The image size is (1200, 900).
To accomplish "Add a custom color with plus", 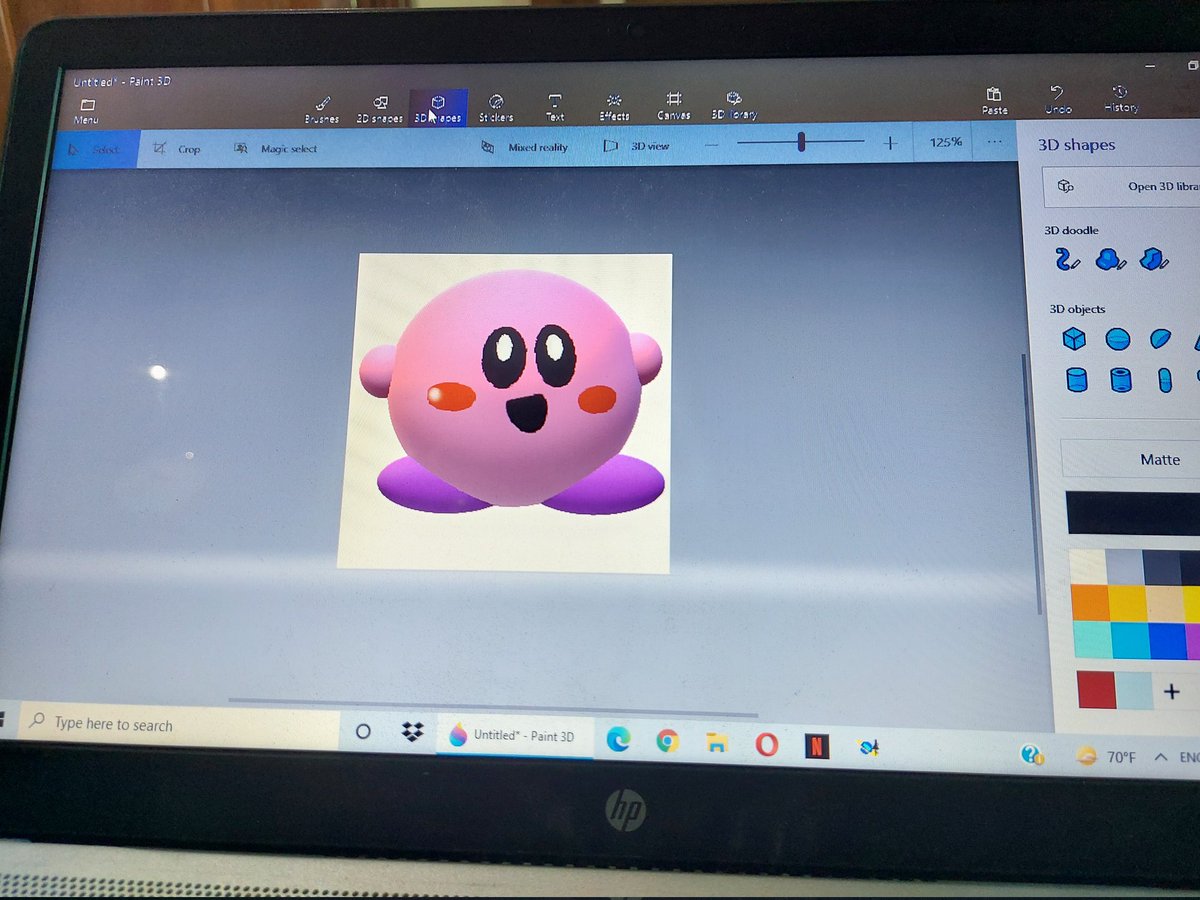I will [x=1172, y=692].
